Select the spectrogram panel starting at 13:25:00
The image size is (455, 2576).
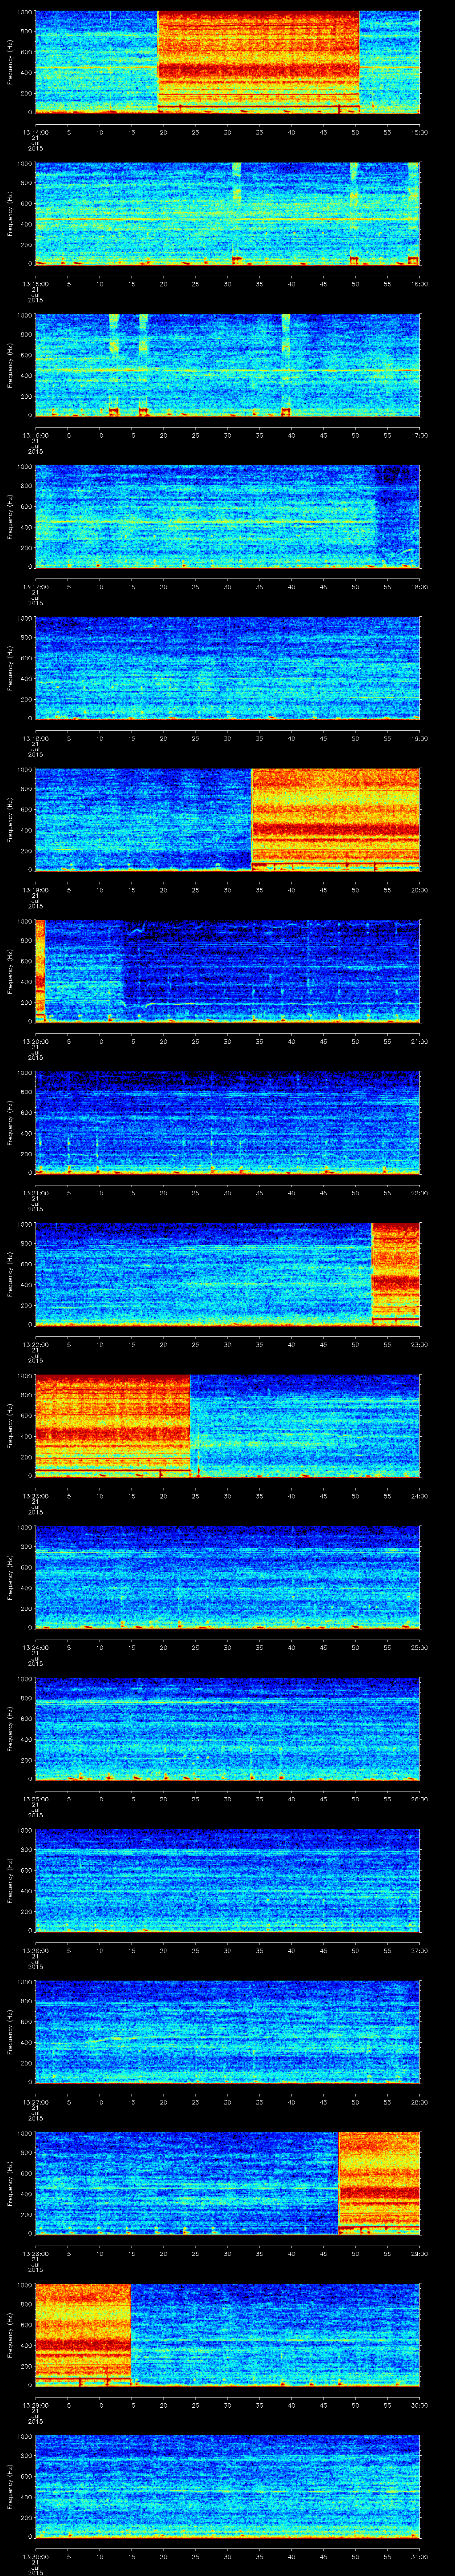227,1728
